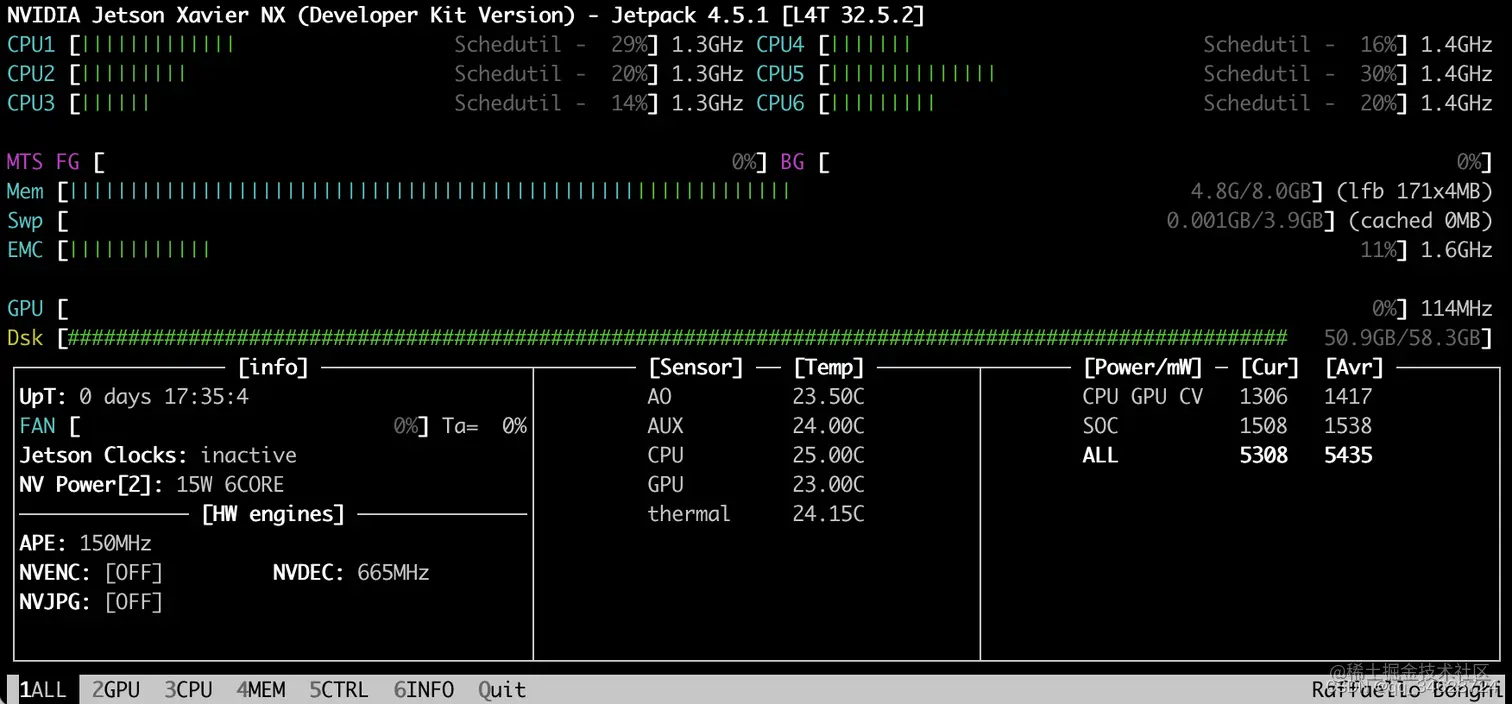Click the '[HW engines]' header

click(273, 514)
